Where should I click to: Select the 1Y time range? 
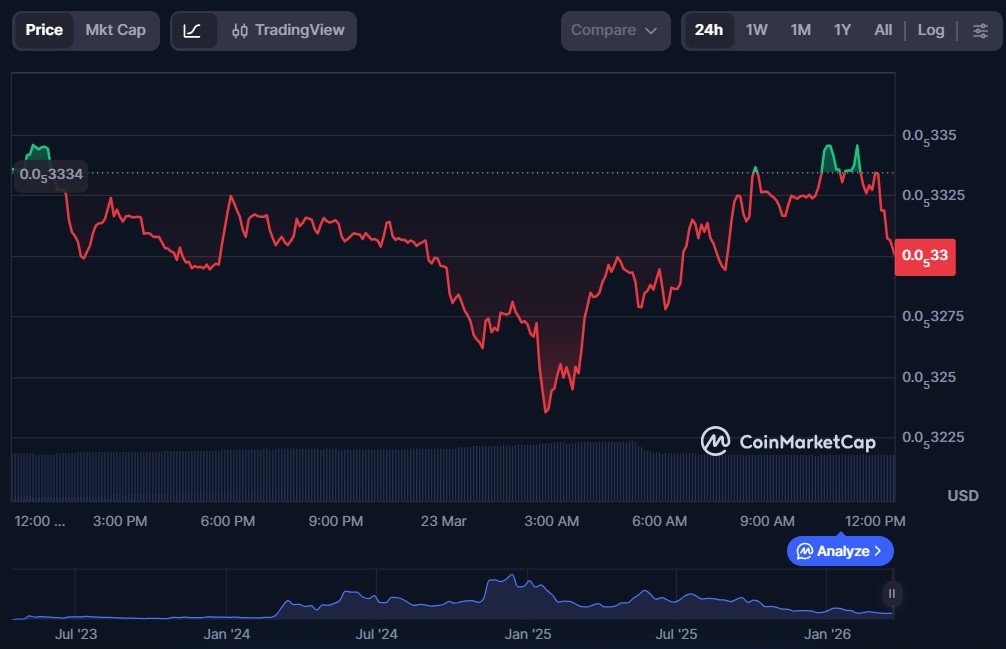(842, 30)
